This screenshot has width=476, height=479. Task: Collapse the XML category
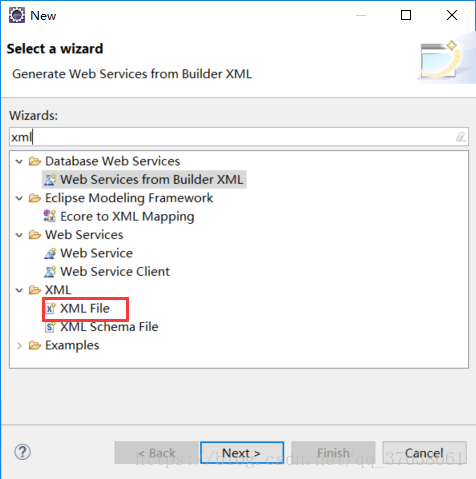tap(19, 290)
